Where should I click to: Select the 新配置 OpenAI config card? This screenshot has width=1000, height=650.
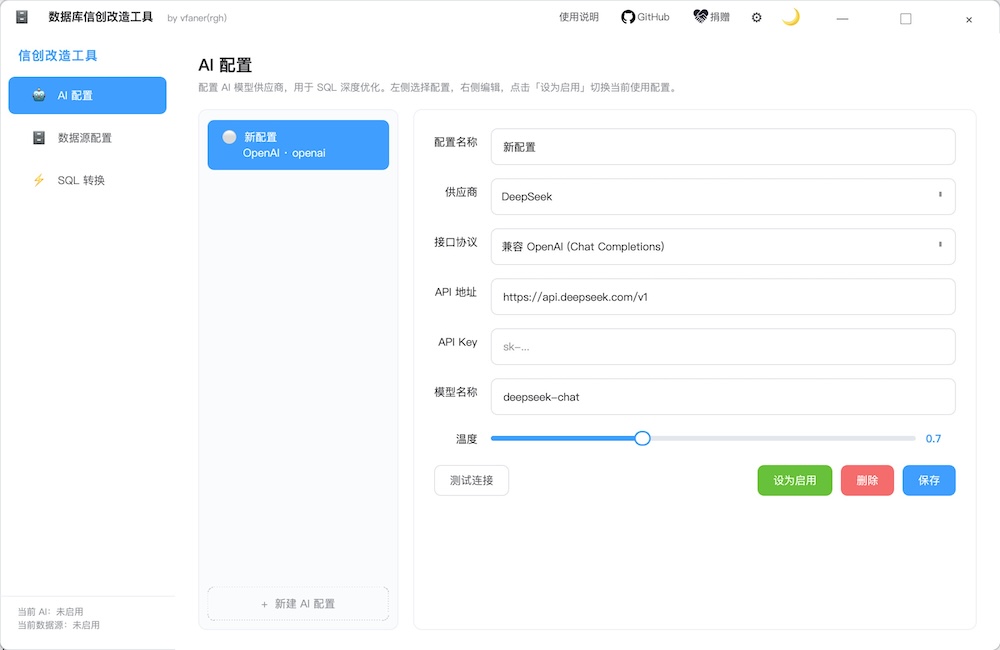298,145
